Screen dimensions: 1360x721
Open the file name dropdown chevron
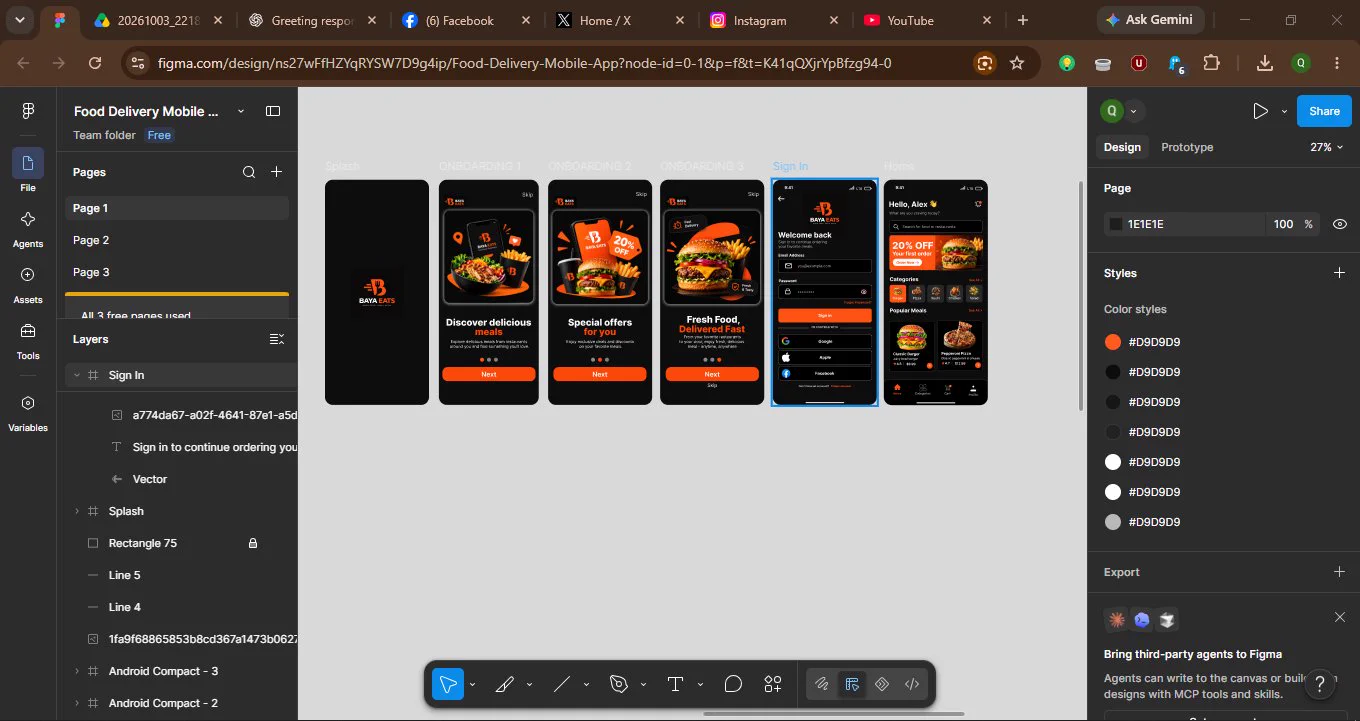click(x=240, y=111)
